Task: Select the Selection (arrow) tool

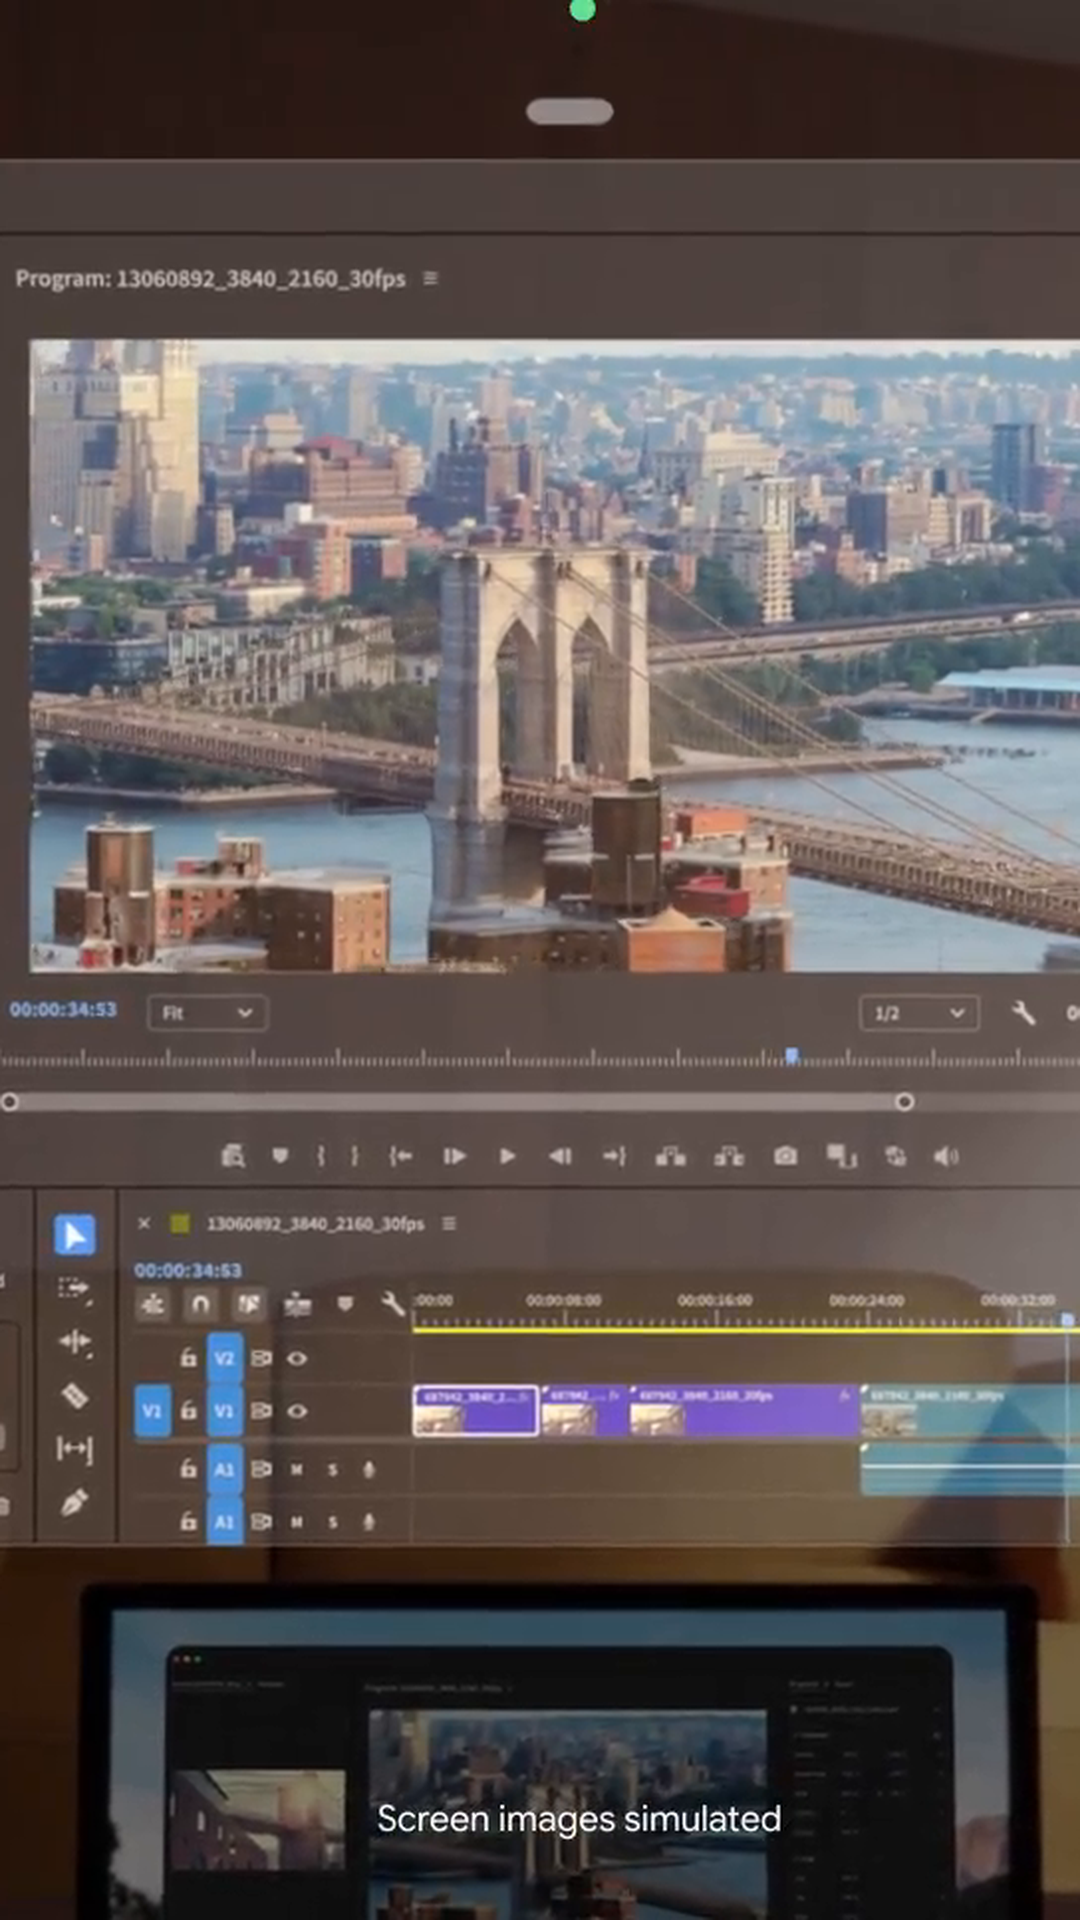Action: 75,1235
